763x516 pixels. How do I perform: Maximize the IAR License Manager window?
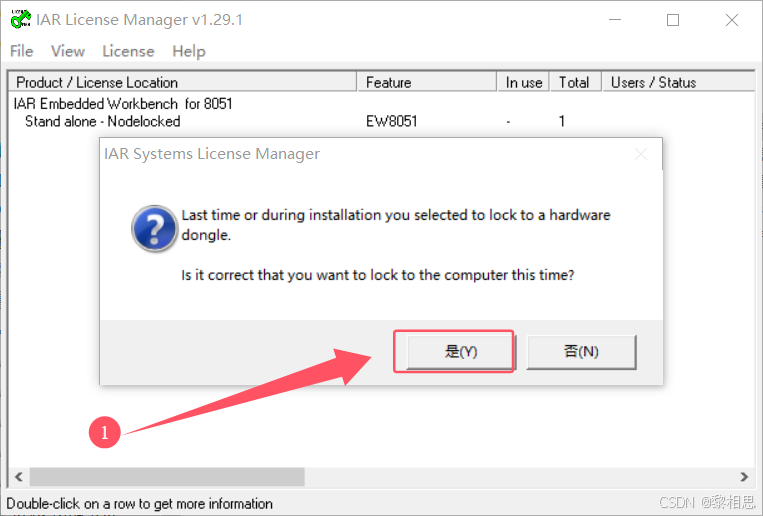(x=673, y=20)
